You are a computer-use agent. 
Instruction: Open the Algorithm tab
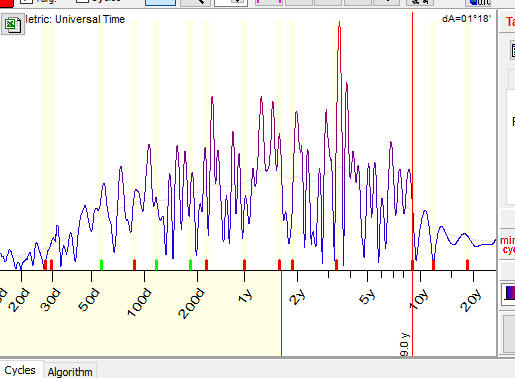pos(70,372)
